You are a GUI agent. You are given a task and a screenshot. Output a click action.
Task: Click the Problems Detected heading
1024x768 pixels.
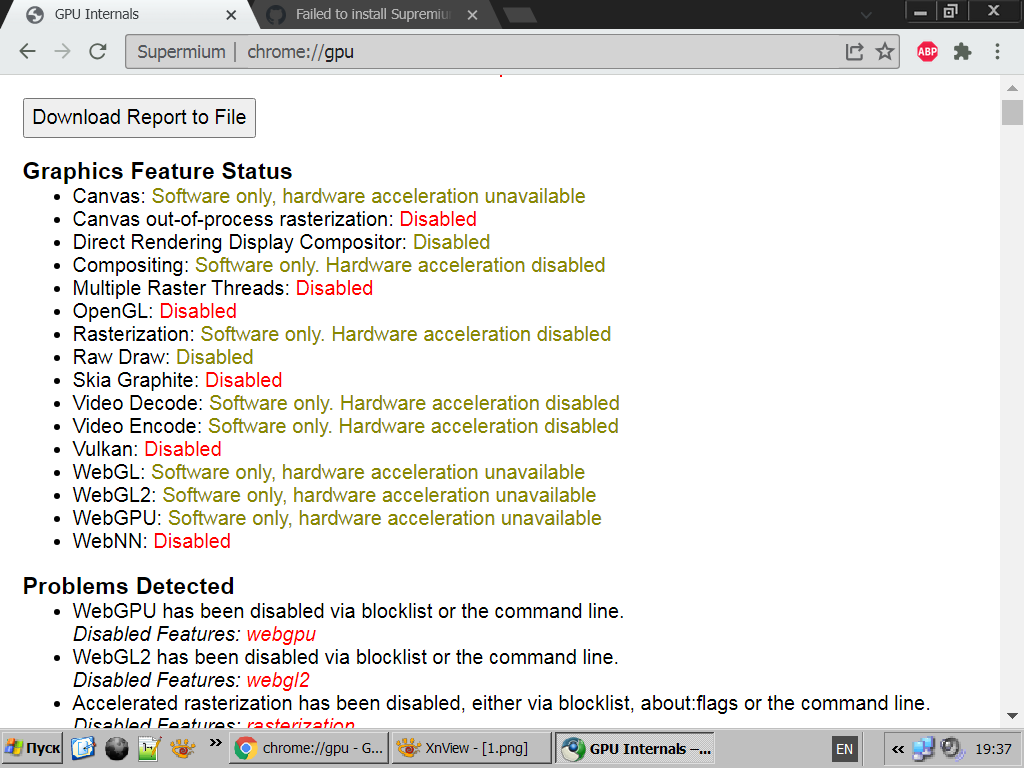(x=129, y=586)
